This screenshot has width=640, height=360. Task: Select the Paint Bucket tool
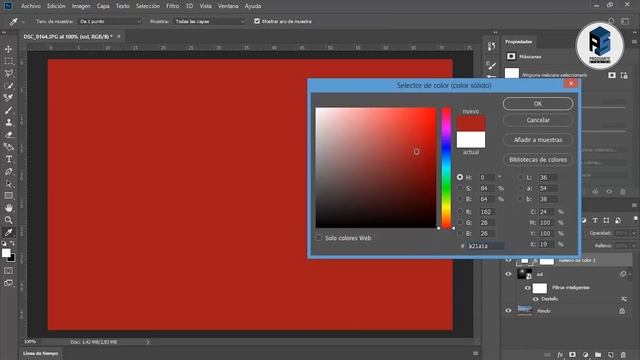pyautogui.click(x=8, y=147)
